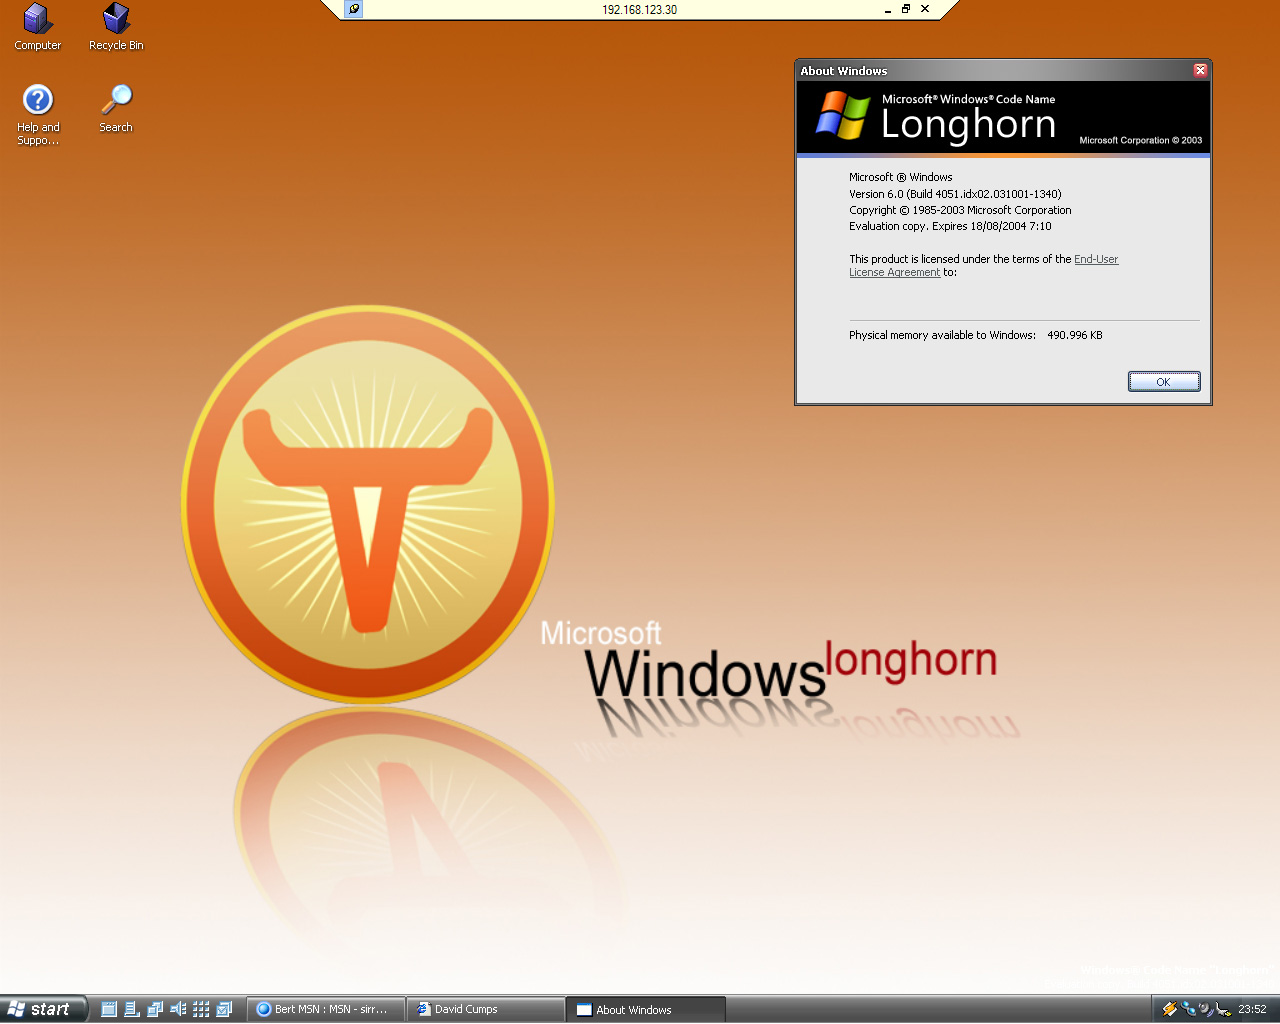Click the dotted grid quick launch icon
Screen dimensions: 1280x1024
201,1009
